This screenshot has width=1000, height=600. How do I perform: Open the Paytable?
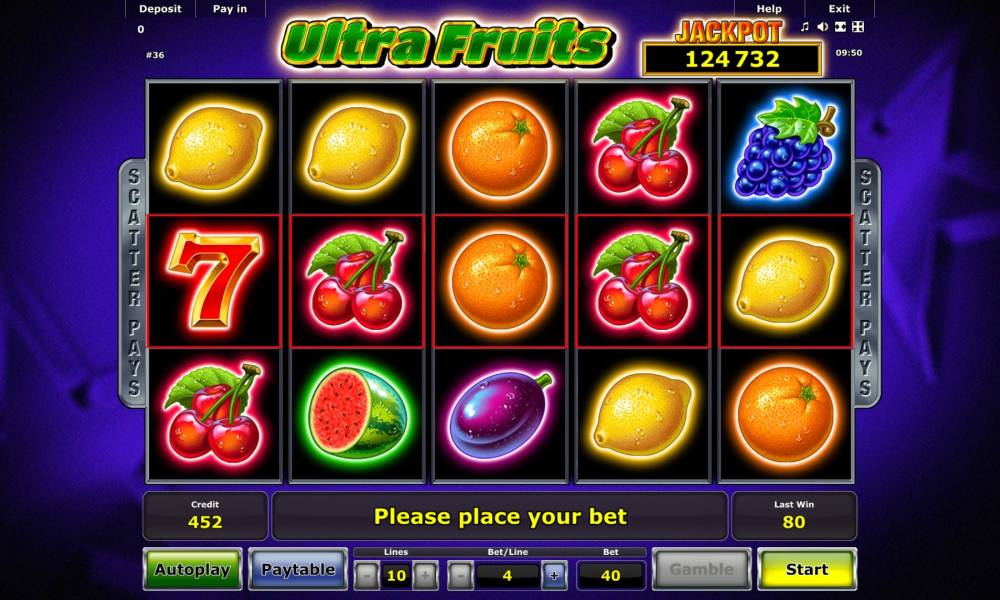(298, 569)
